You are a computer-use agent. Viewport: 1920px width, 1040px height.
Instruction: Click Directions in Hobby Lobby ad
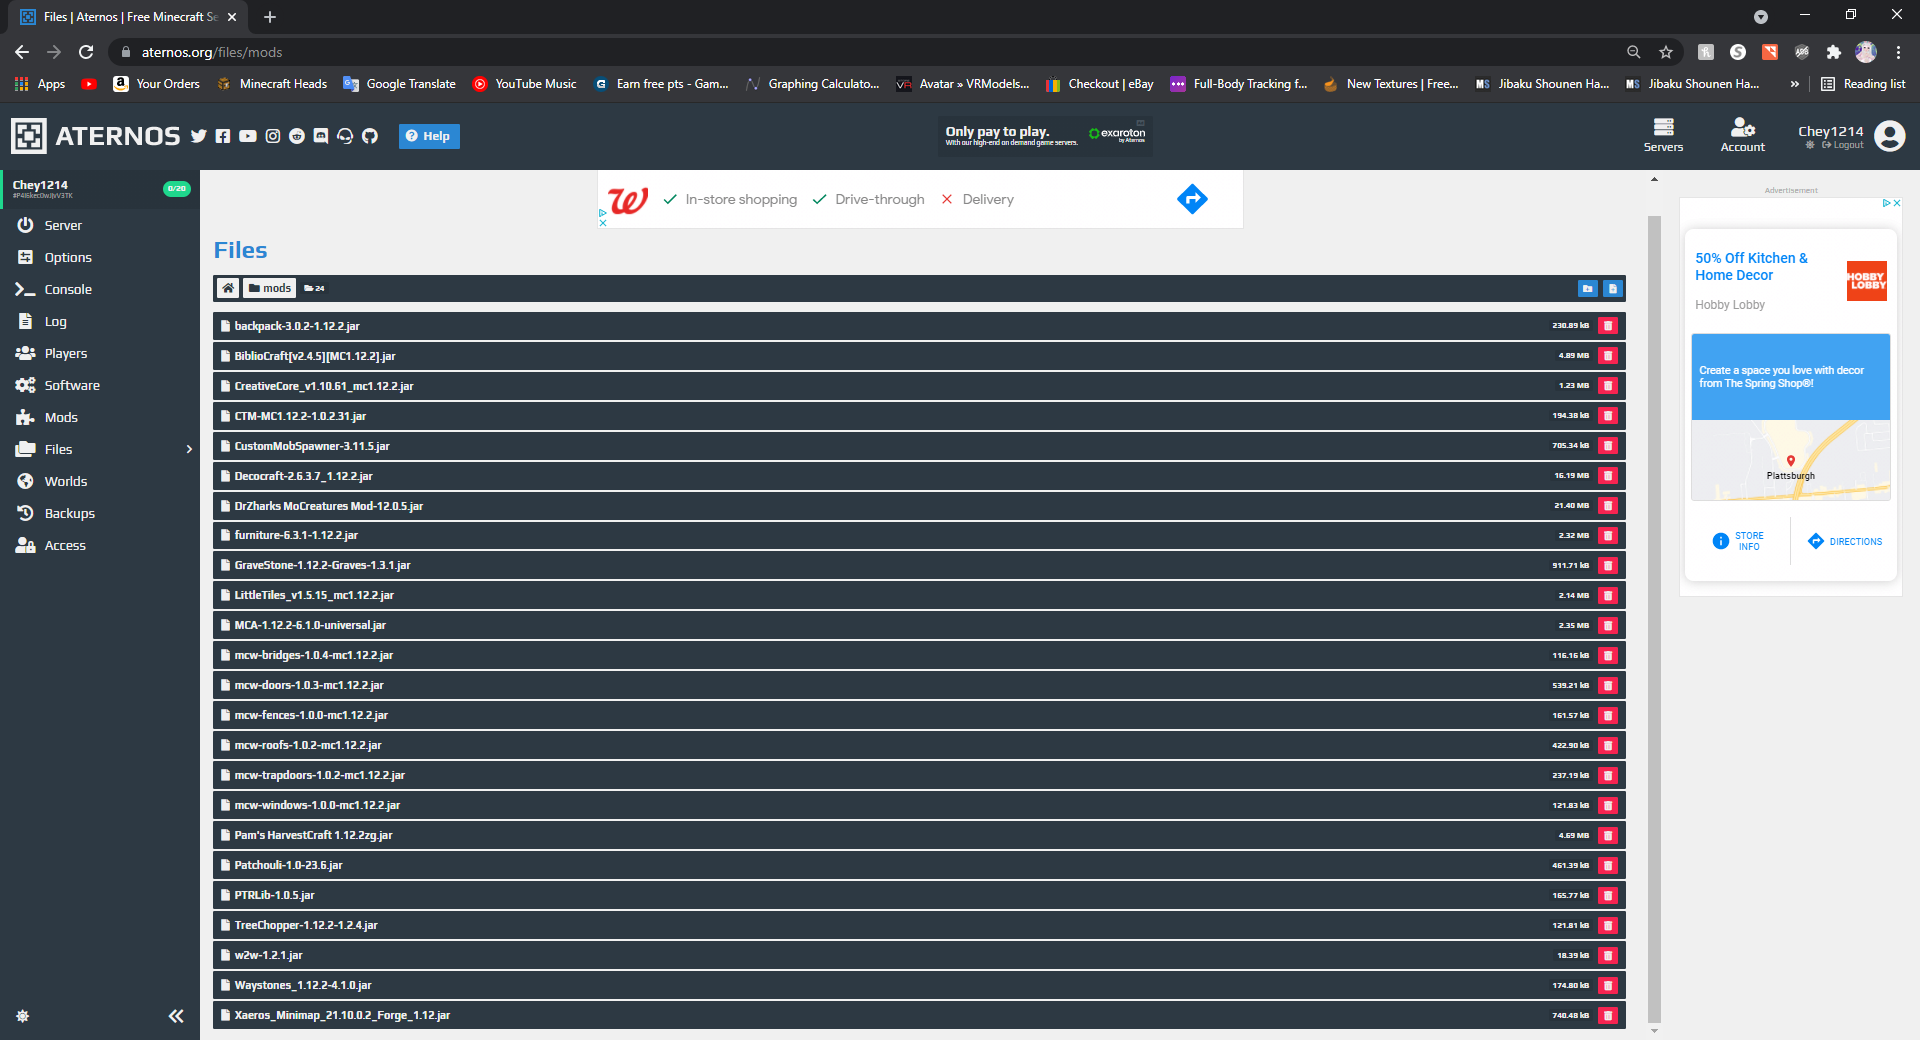coord(1845,541)
